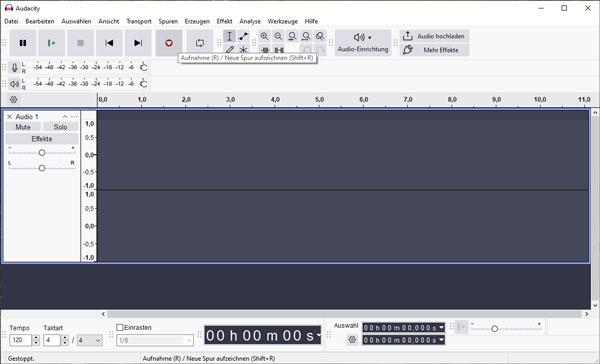600x364 pixels.
Task: Open the selection start time format dropdown
Action: (x=442, y=328)
